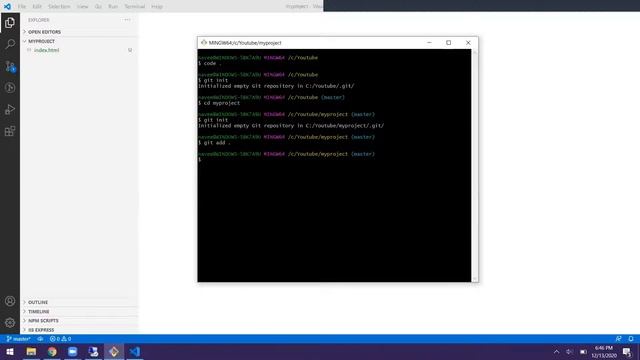The width and height of the screenshot is (640, 360).
Task: Open the Search view in activity bar
Action: [10, 44]
